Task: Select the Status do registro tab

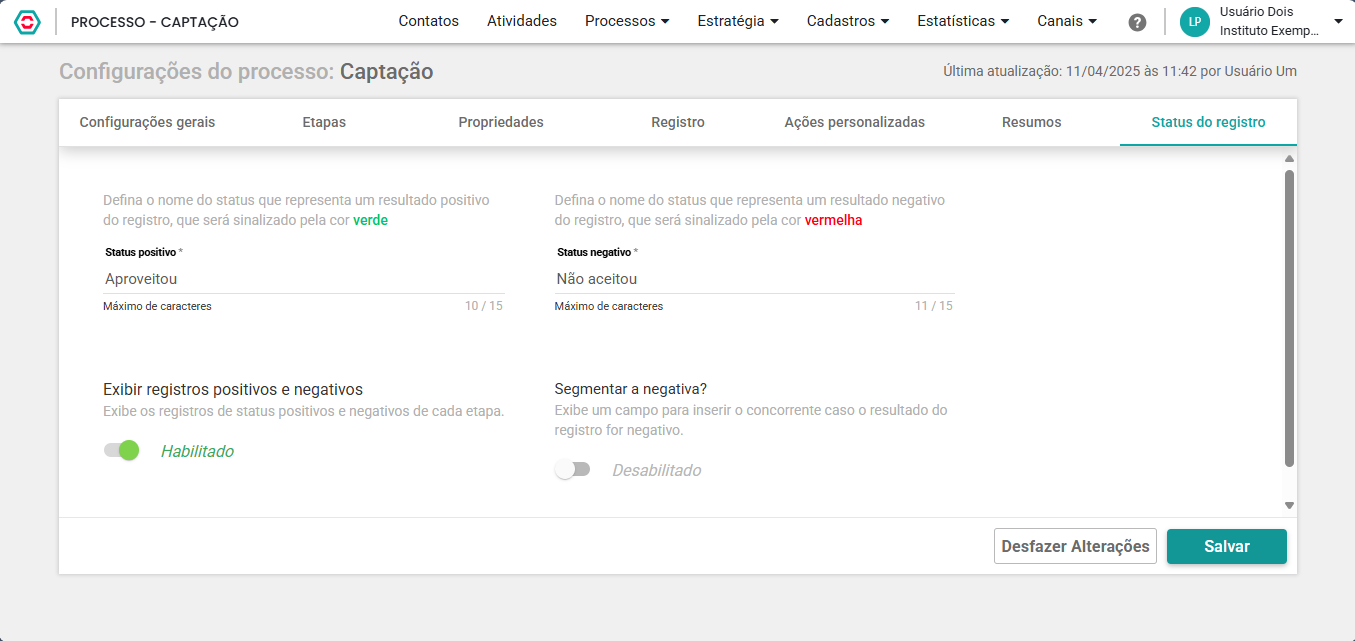Action: click(x=1208, y=122)
